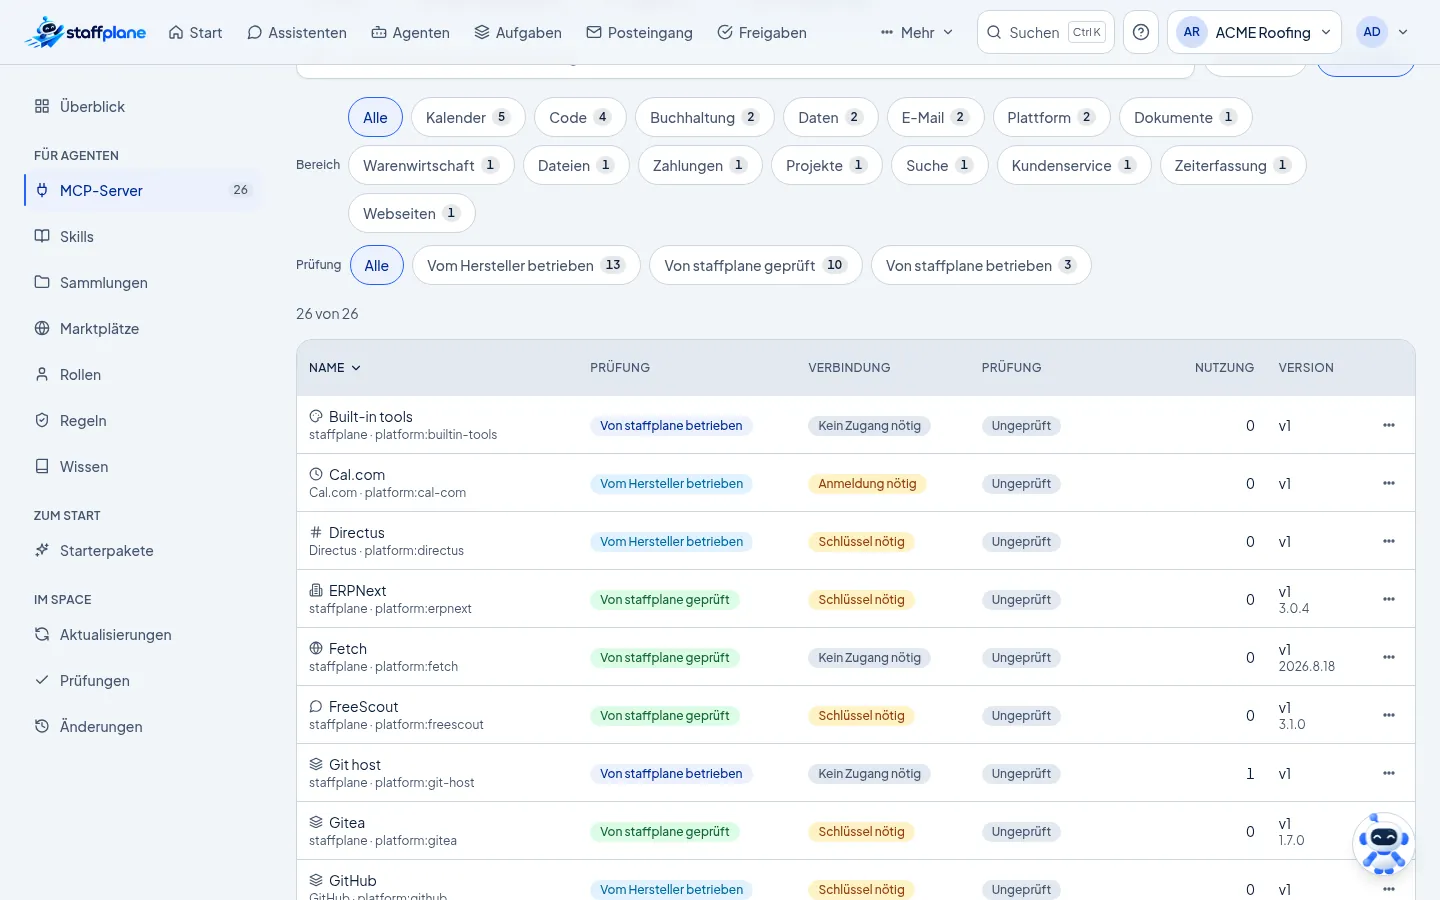Open the Gitea server entry
1440x900 pixels.
click(347, 822)
